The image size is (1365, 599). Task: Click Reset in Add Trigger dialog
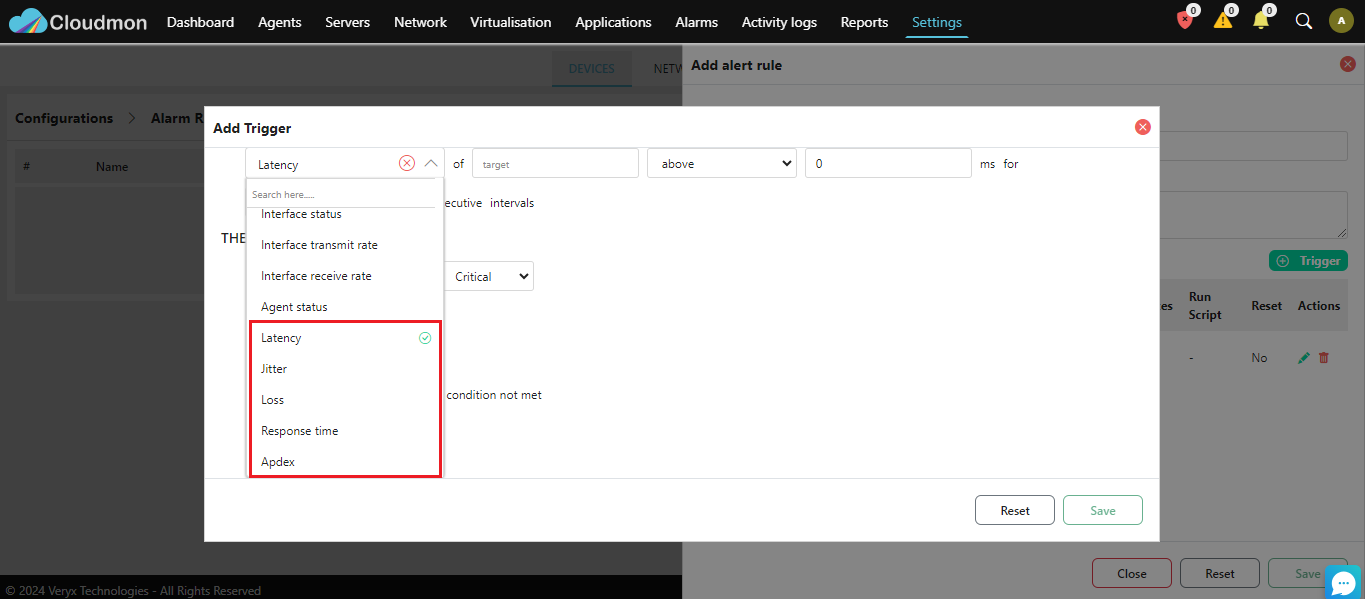(x=1015, y=510)
